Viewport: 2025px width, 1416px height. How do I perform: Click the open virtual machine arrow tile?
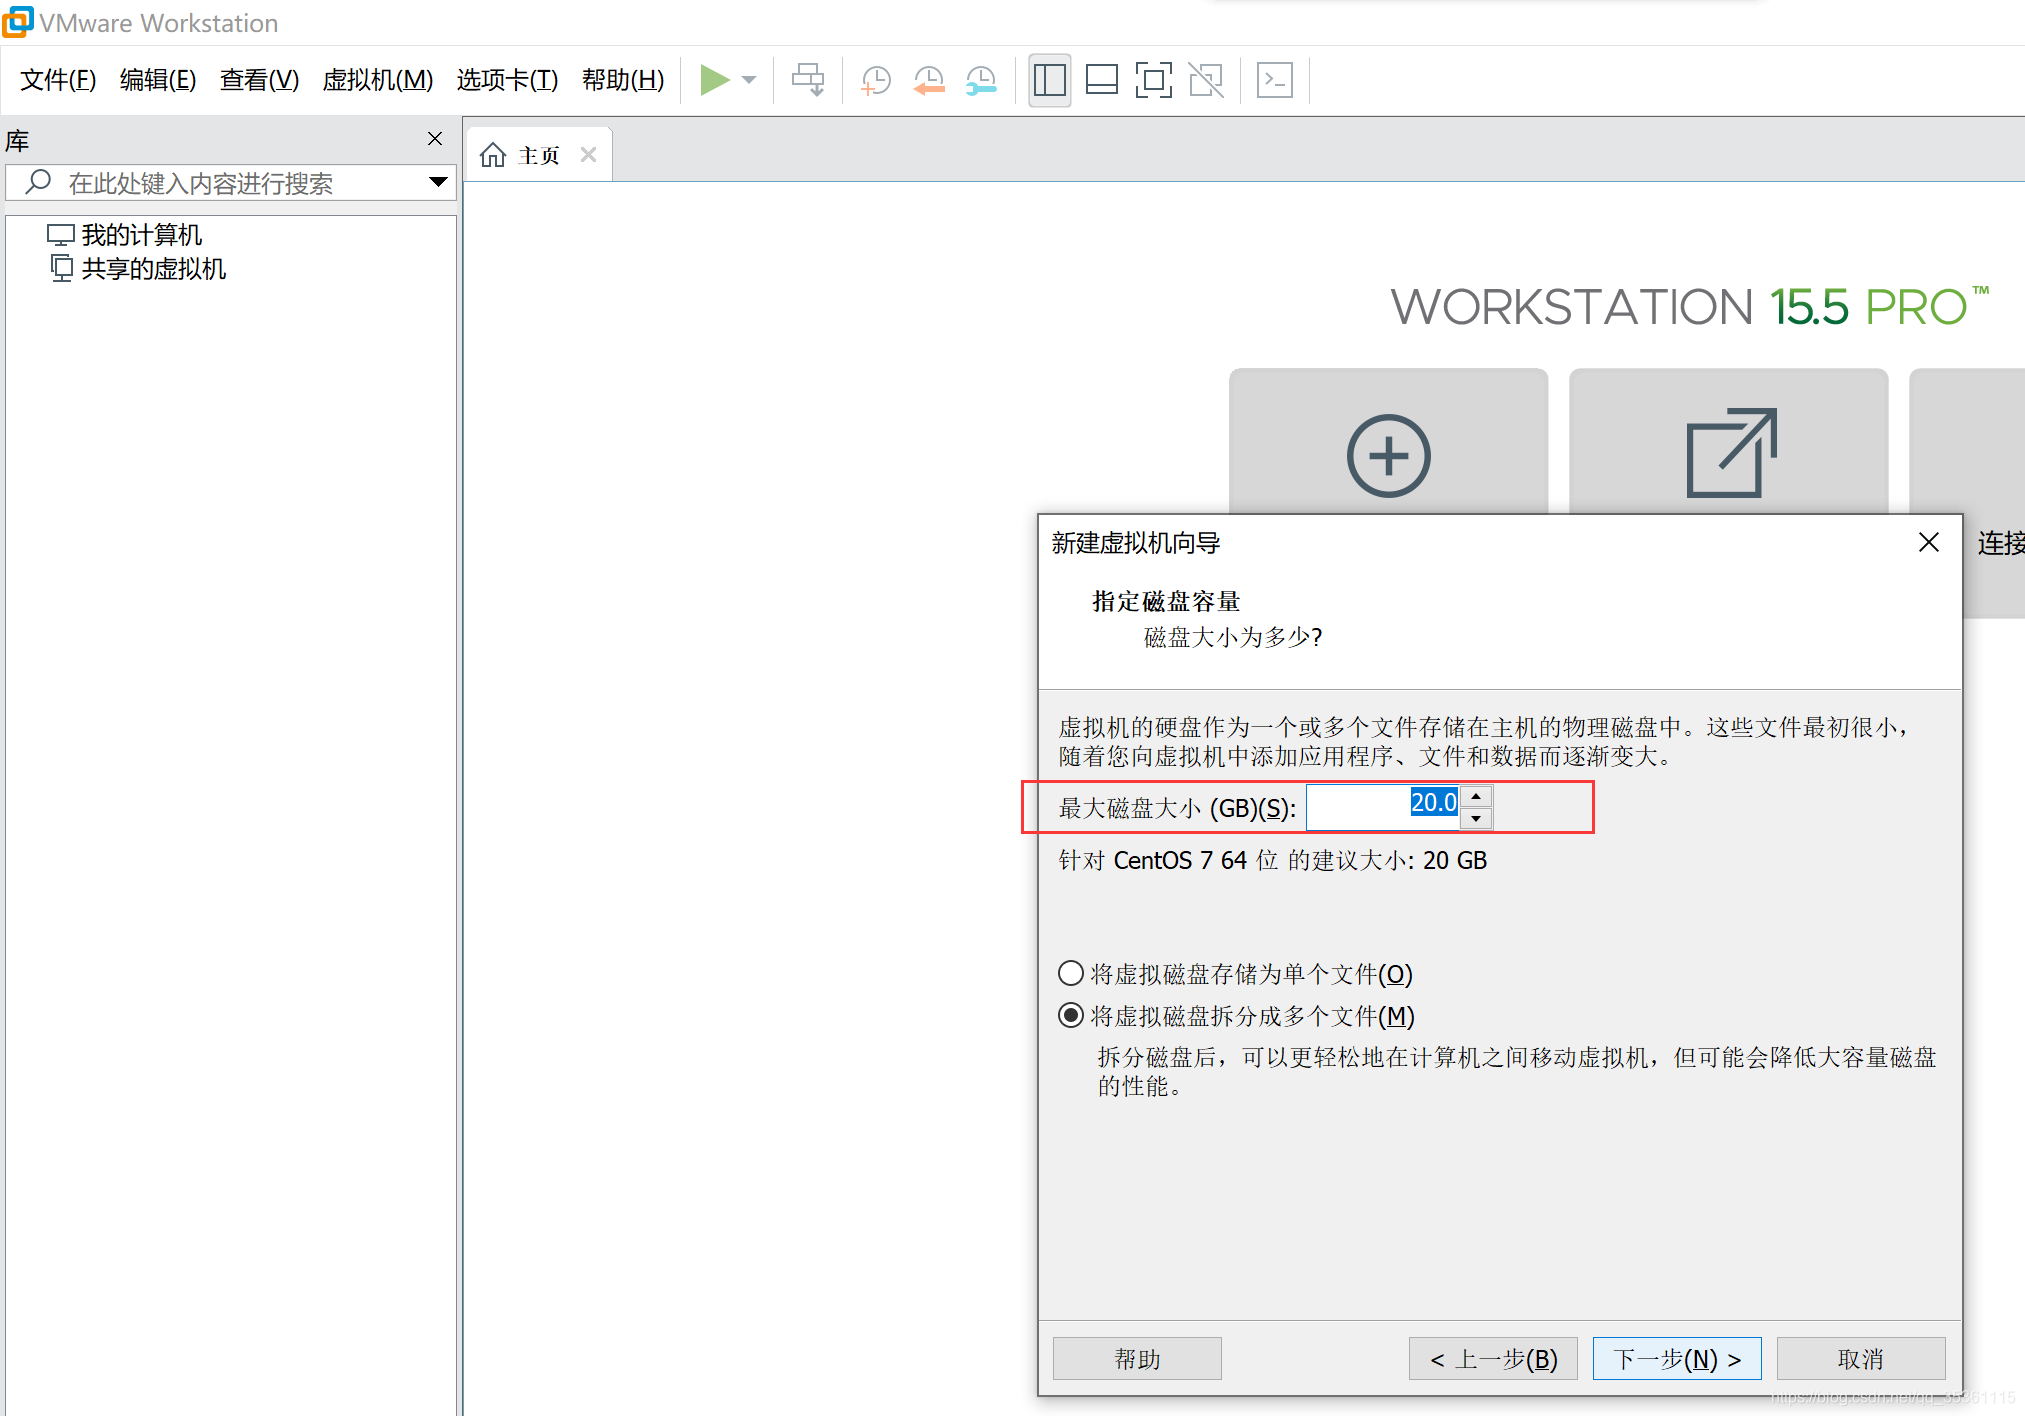(1729, 453)
